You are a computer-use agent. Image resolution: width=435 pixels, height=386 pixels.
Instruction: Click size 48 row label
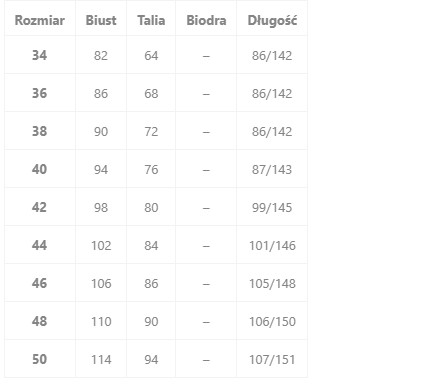39,321
